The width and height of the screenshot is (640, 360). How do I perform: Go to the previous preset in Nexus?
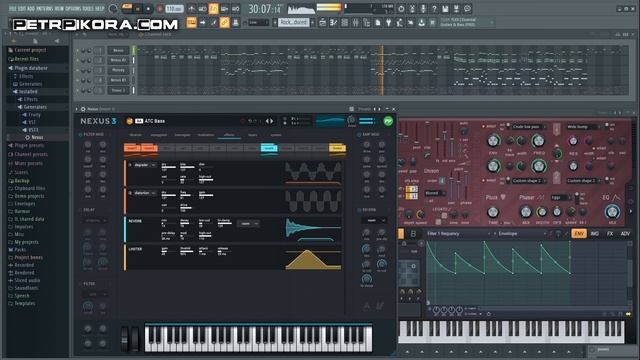[267, 121]
